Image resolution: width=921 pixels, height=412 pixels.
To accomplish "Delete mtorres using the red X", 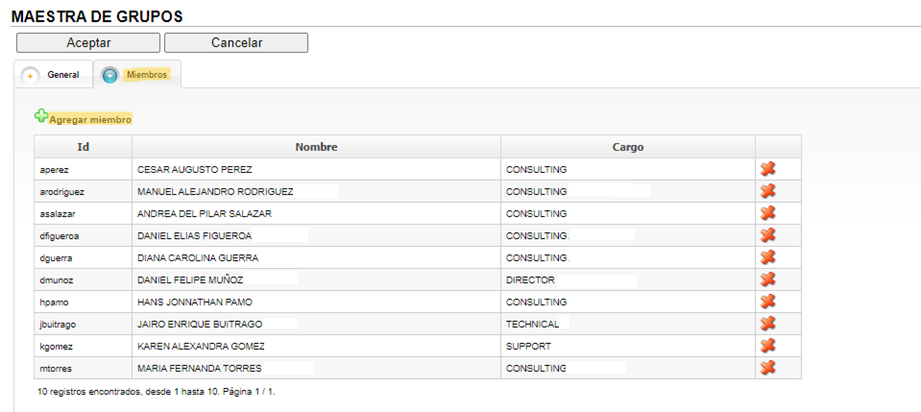I will (768, 368).
